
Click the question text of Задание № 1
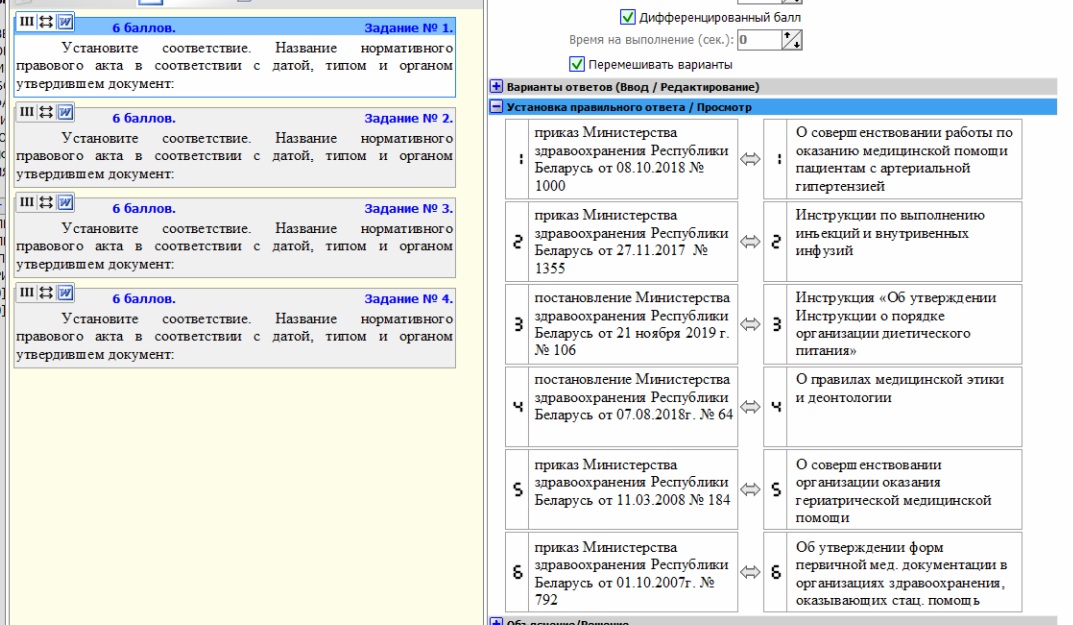click(x=235, y=66)
